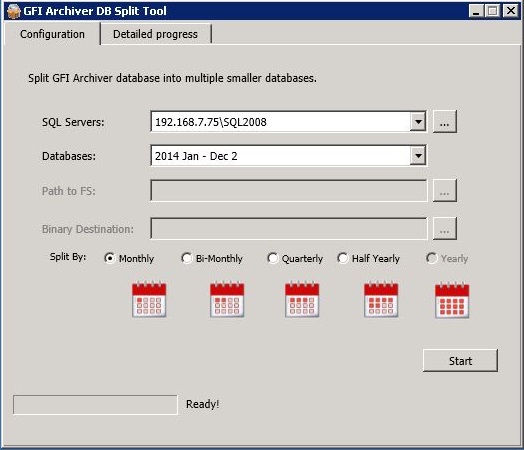Image resolution: width=524 pixels, height=450 pixels.
Task: Click the Quarterly calendar icon
Action: click(x=302, y=299)
